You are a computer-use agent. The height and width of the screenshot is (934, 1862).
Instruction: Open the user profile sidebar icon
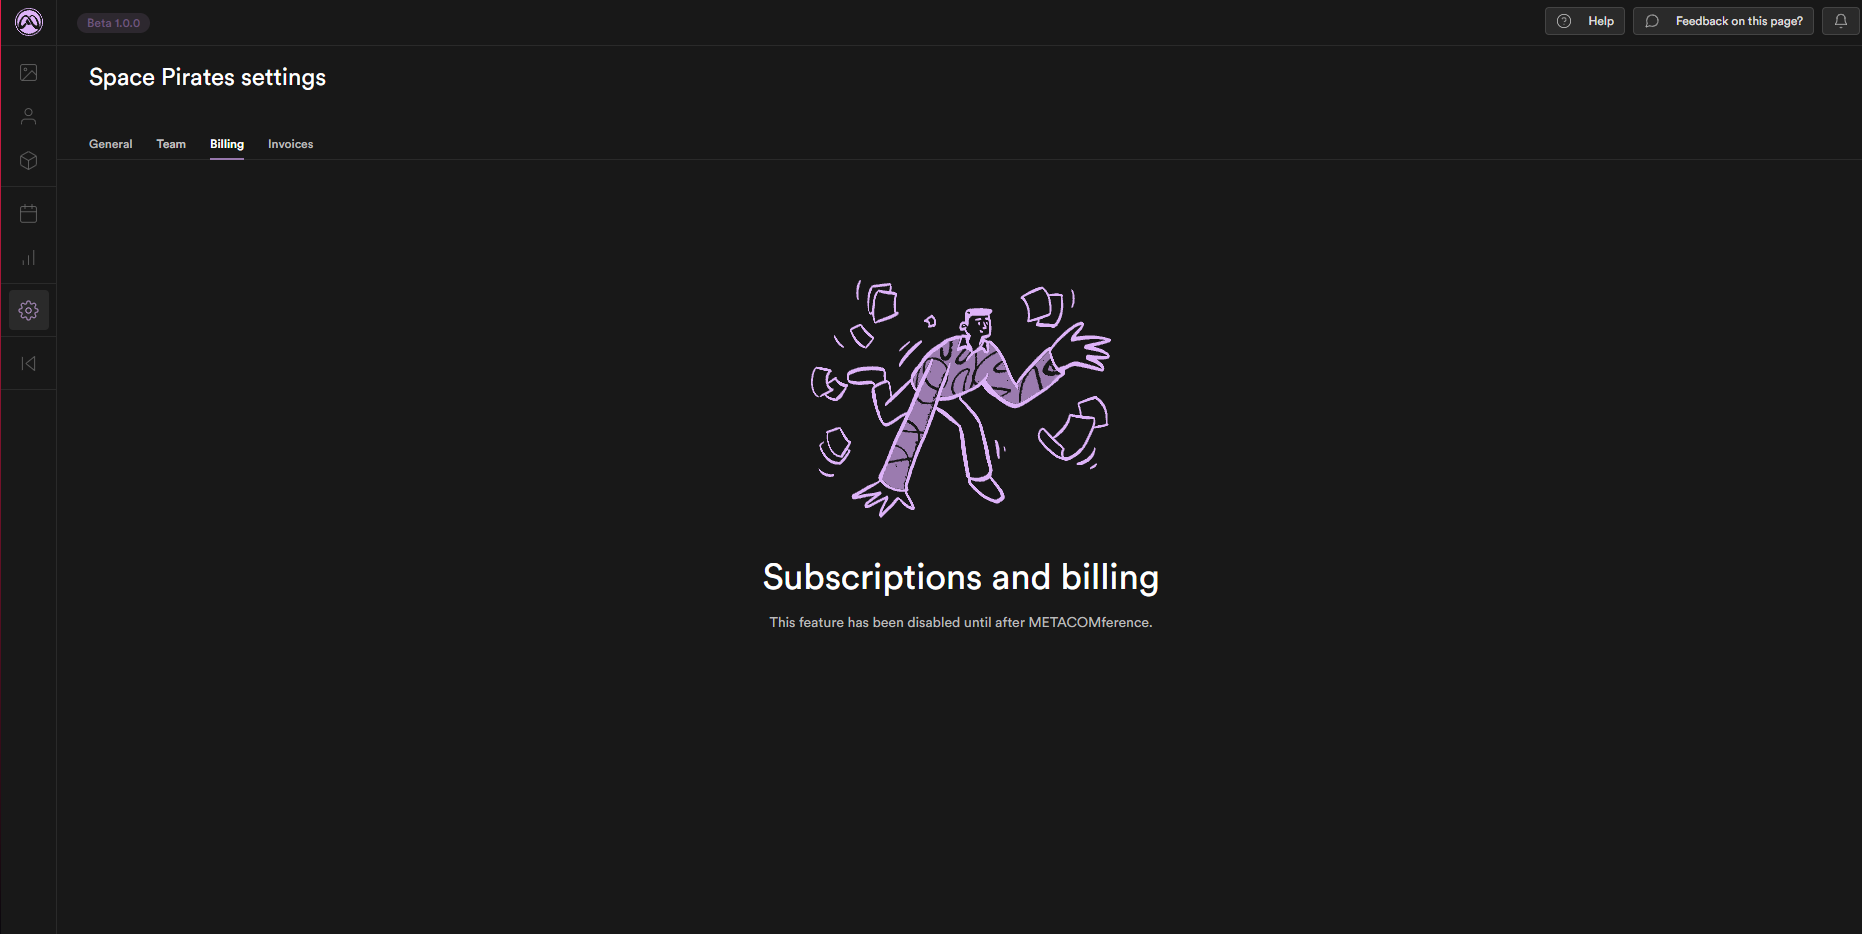pos(29,117)
